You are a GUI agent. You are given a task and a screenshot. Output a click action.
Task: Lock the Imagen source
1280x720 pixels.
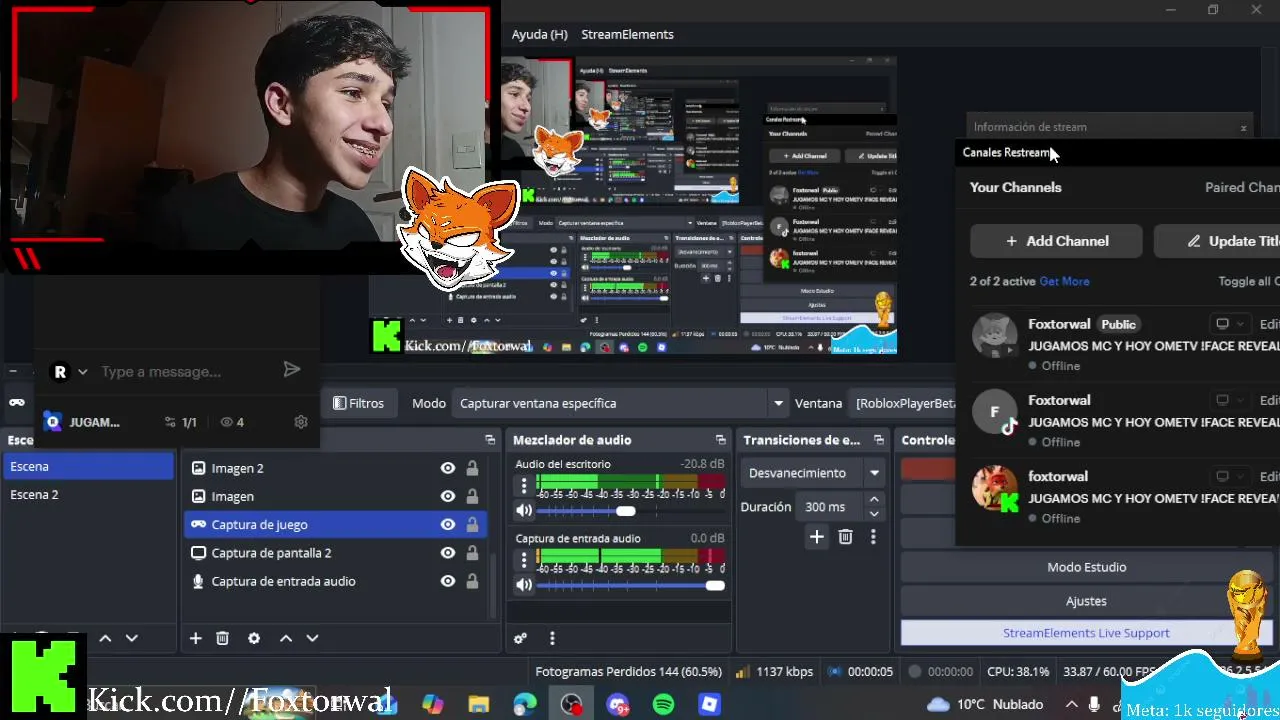tap(472, 496)
